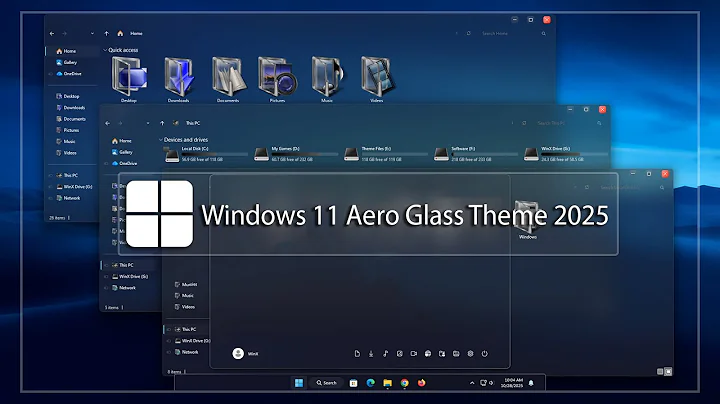Open File Explorer from taskbar
This screenshot has height=404, width=720.
pos(388,383)
